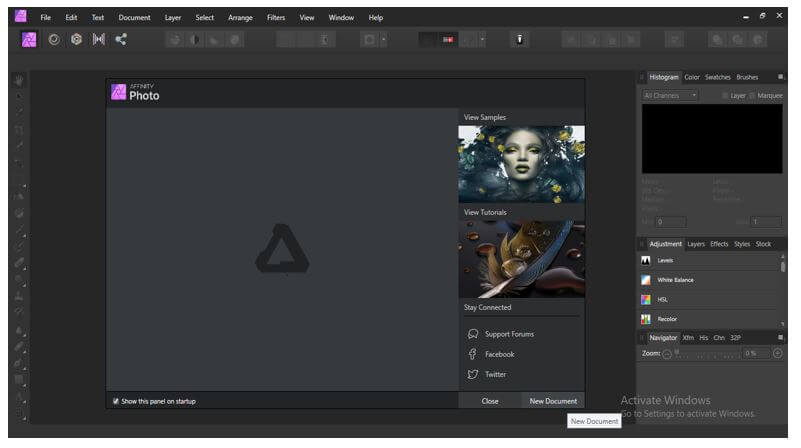Screen dimensions: 801x448
Task: Click the Facebook icon
Action: 473,354
